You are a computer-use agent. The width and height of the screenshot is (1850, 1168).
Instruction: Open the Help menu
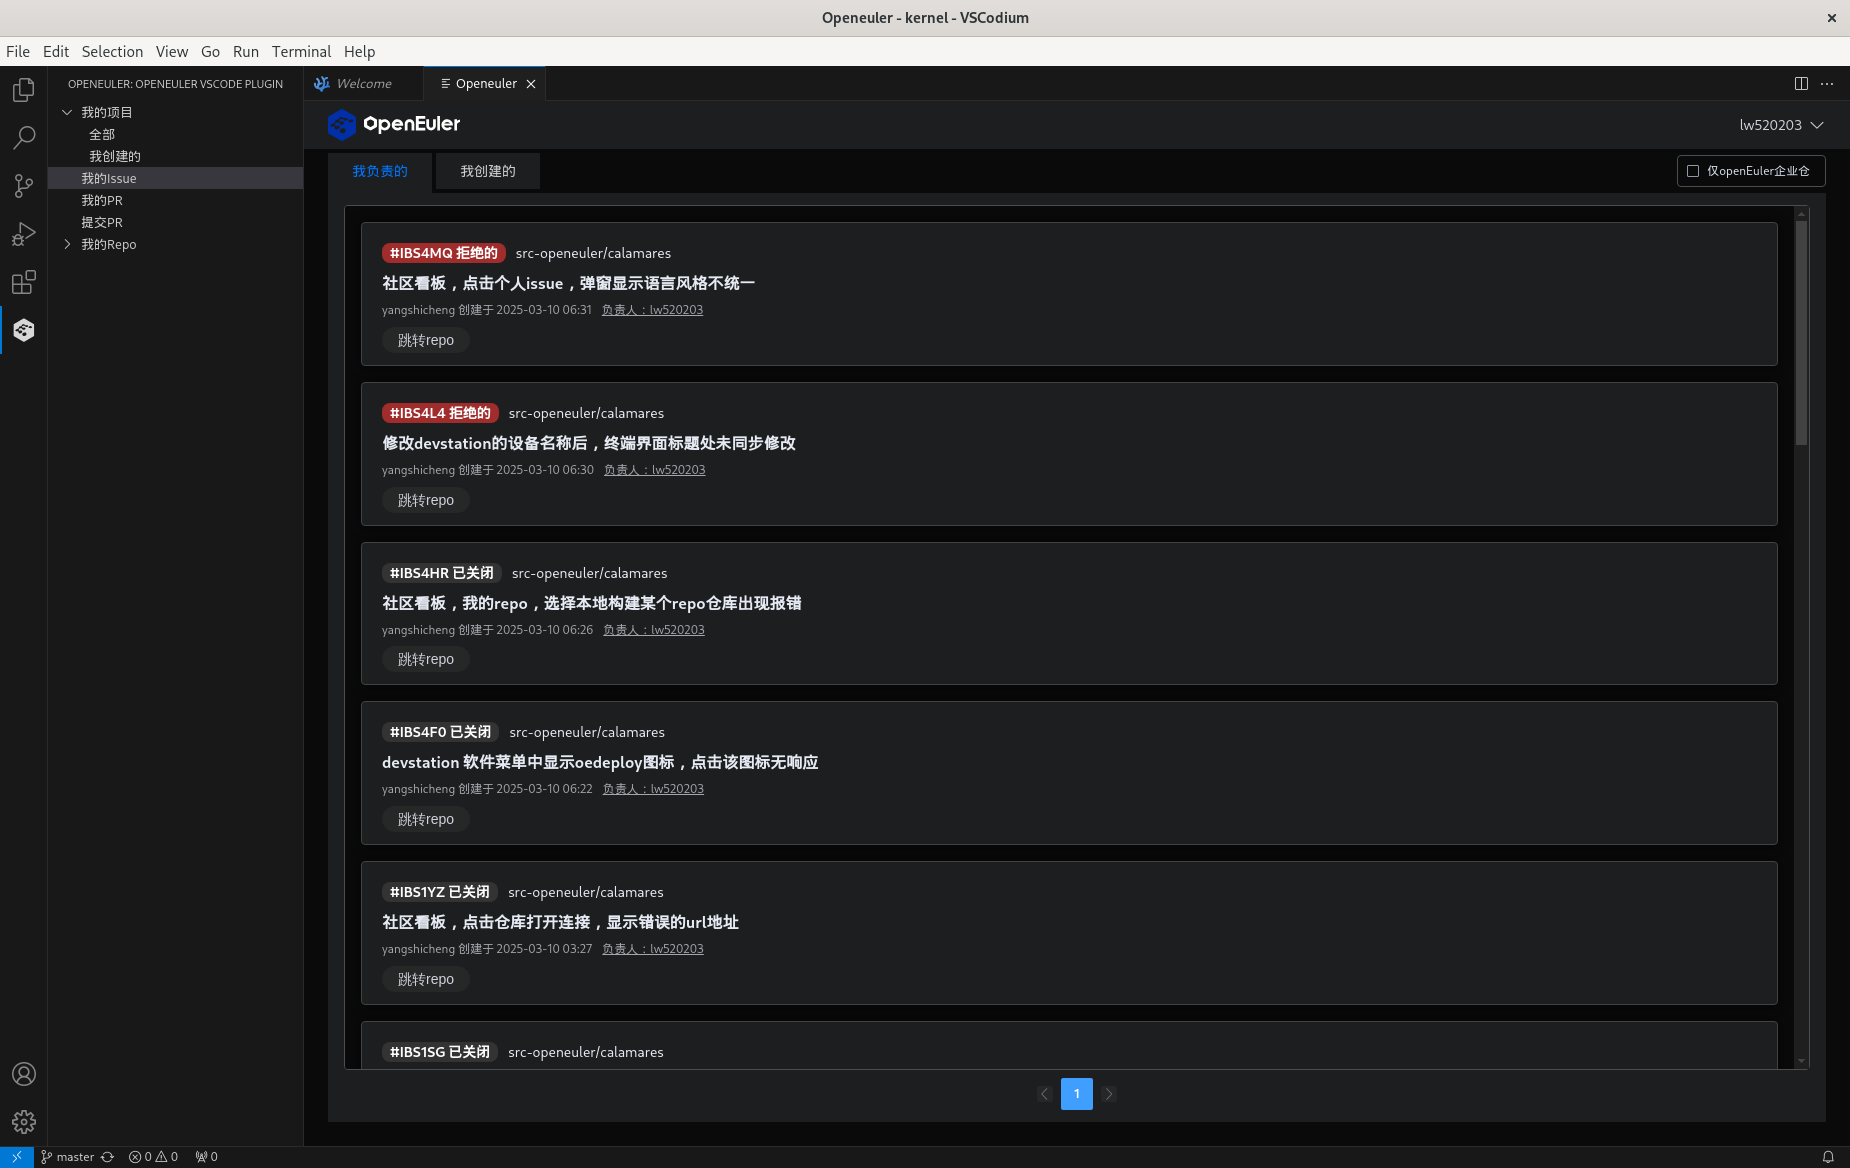359,52
